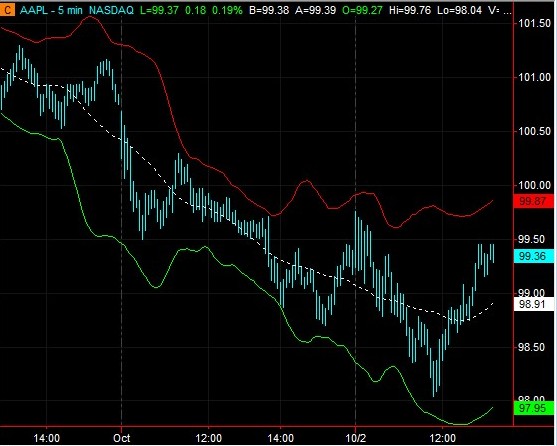The width and height of the screenshot is (557, 446).
Task: Click the B=99.38 bid value
Action: click(x=269, y=10)
